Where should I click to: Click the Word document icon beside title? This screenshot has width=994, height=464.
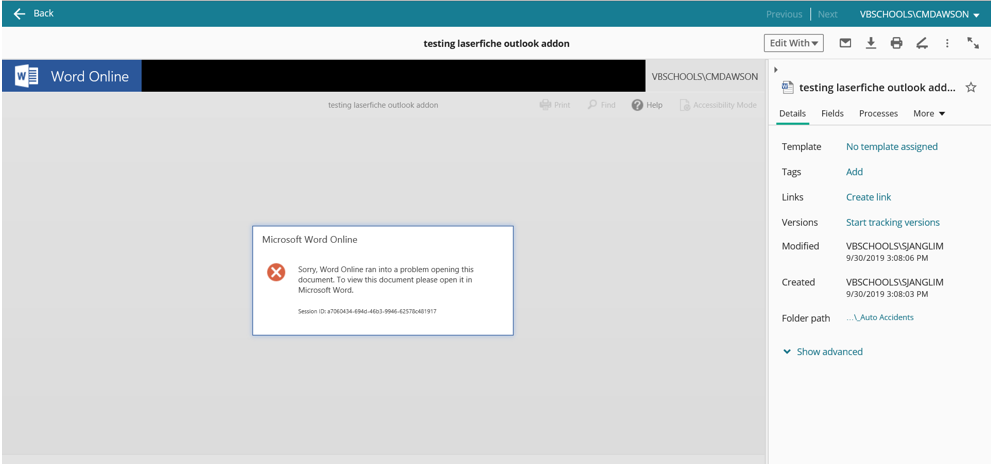pos(788,87)
